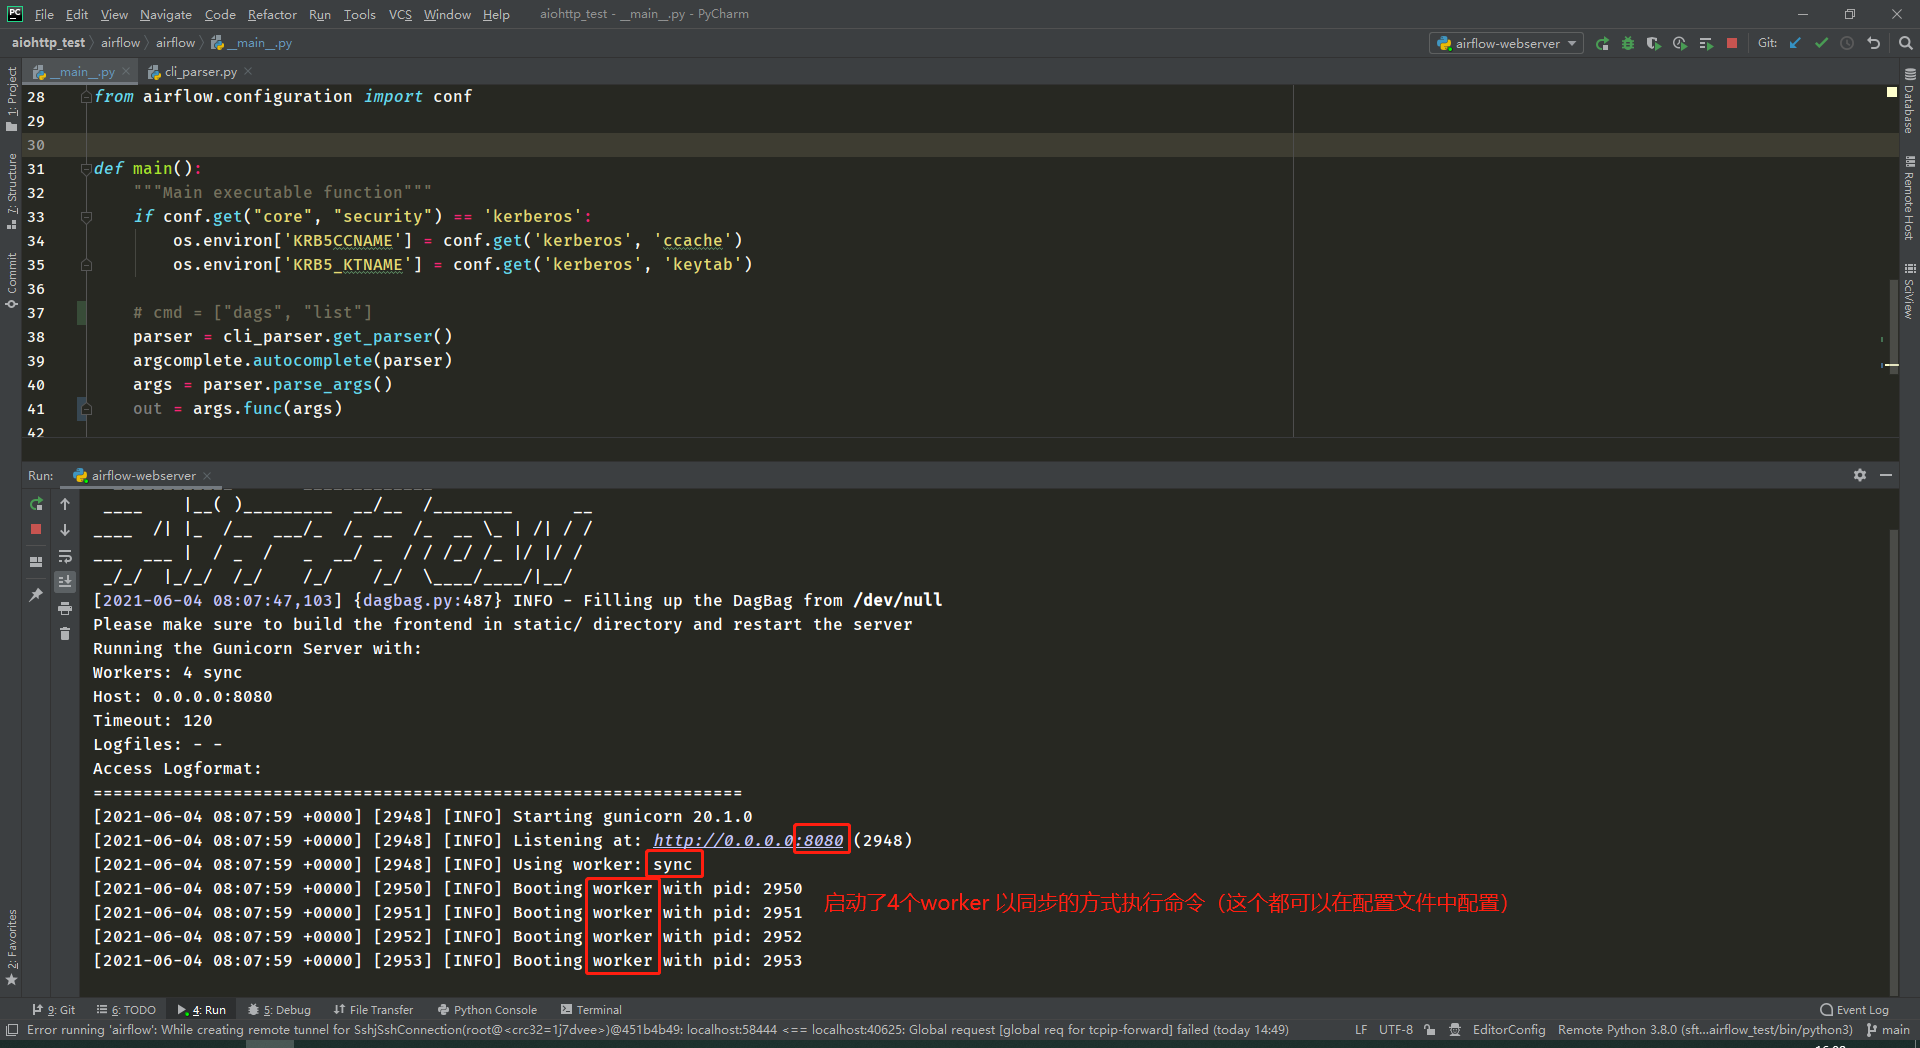Change the UTF-8 file encoding in status bar
Screen dimensions: 1920x1048
[x=1396, y=1030]
